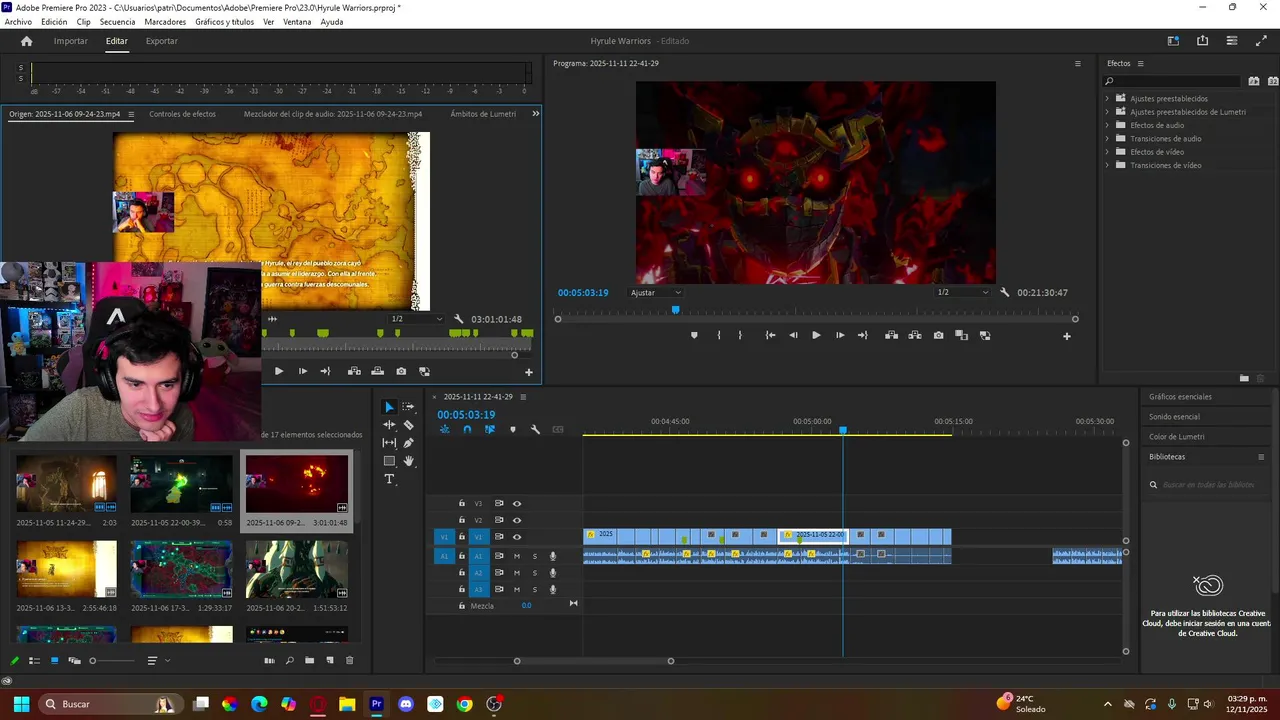The width and height of the screenshot is (1280, 720).
Task: Solo audio track A2
Action: pos(535,573)
